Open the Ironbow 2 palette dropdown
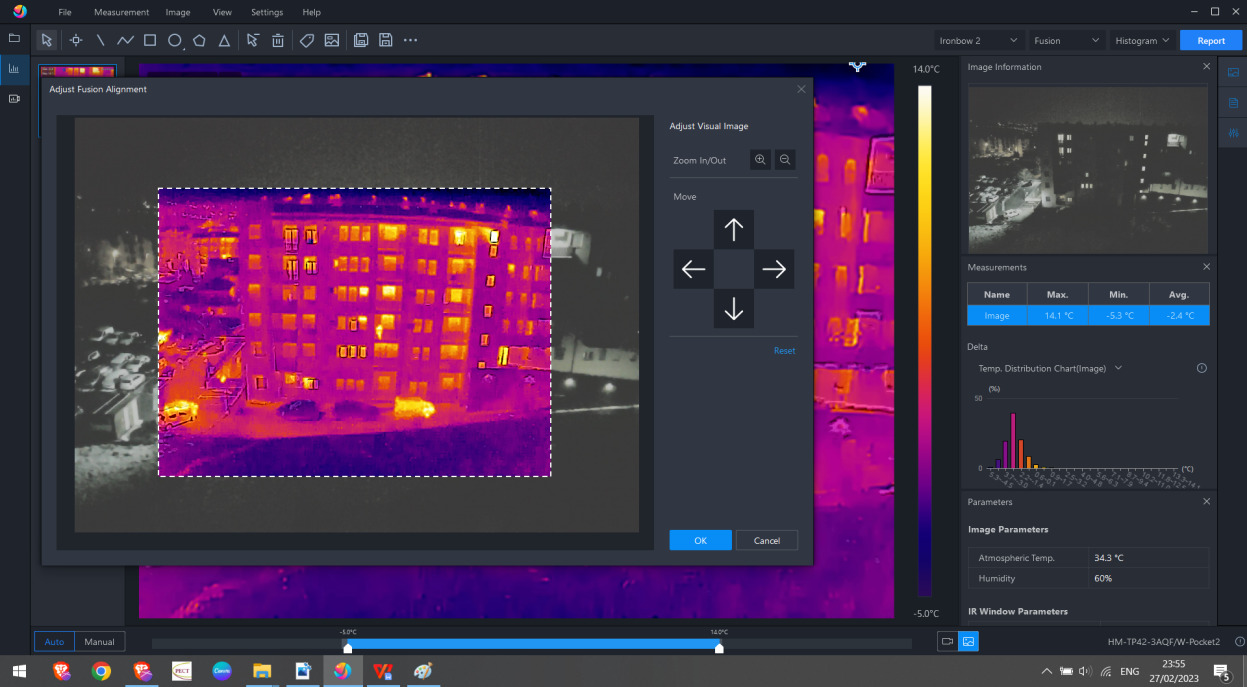The width and height of the screenshot is (1247, 687). pos(978,41)
